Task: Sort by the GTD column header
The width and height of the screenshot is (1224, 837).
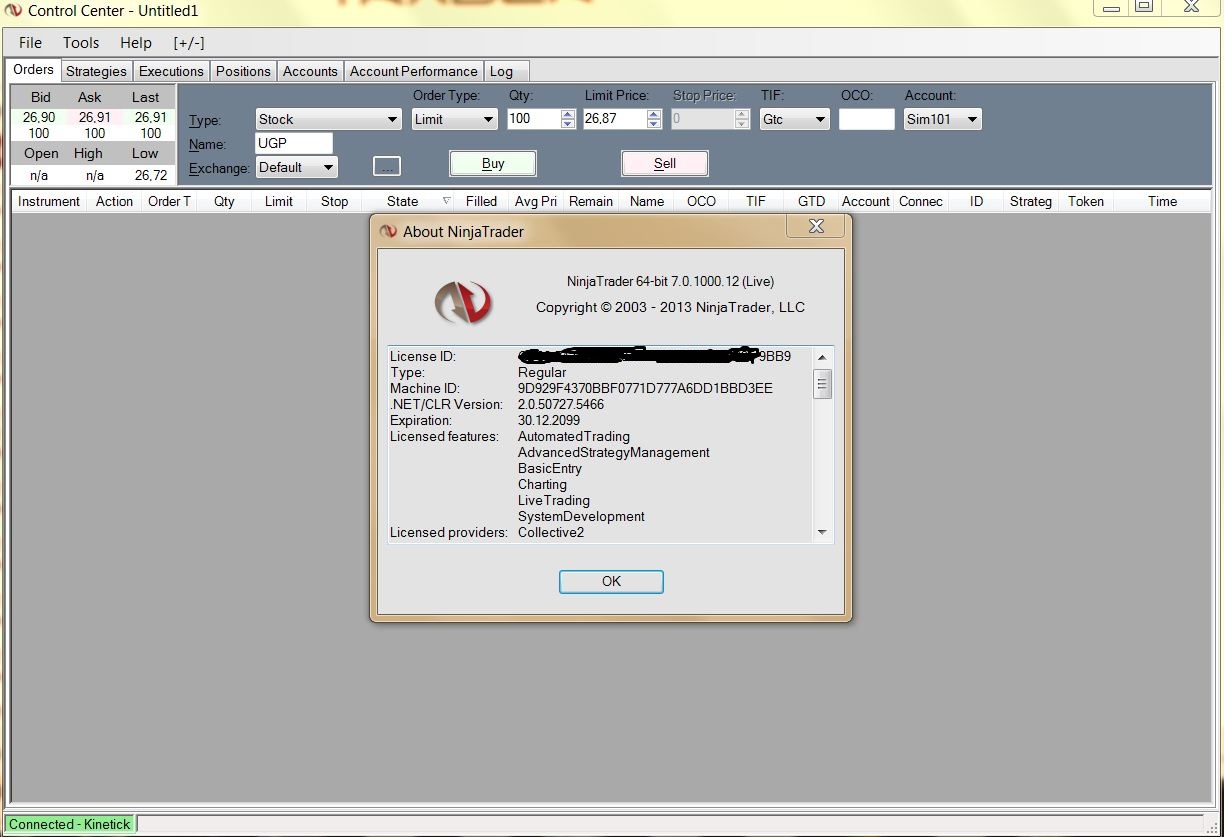Action: [x=811, y=201]
